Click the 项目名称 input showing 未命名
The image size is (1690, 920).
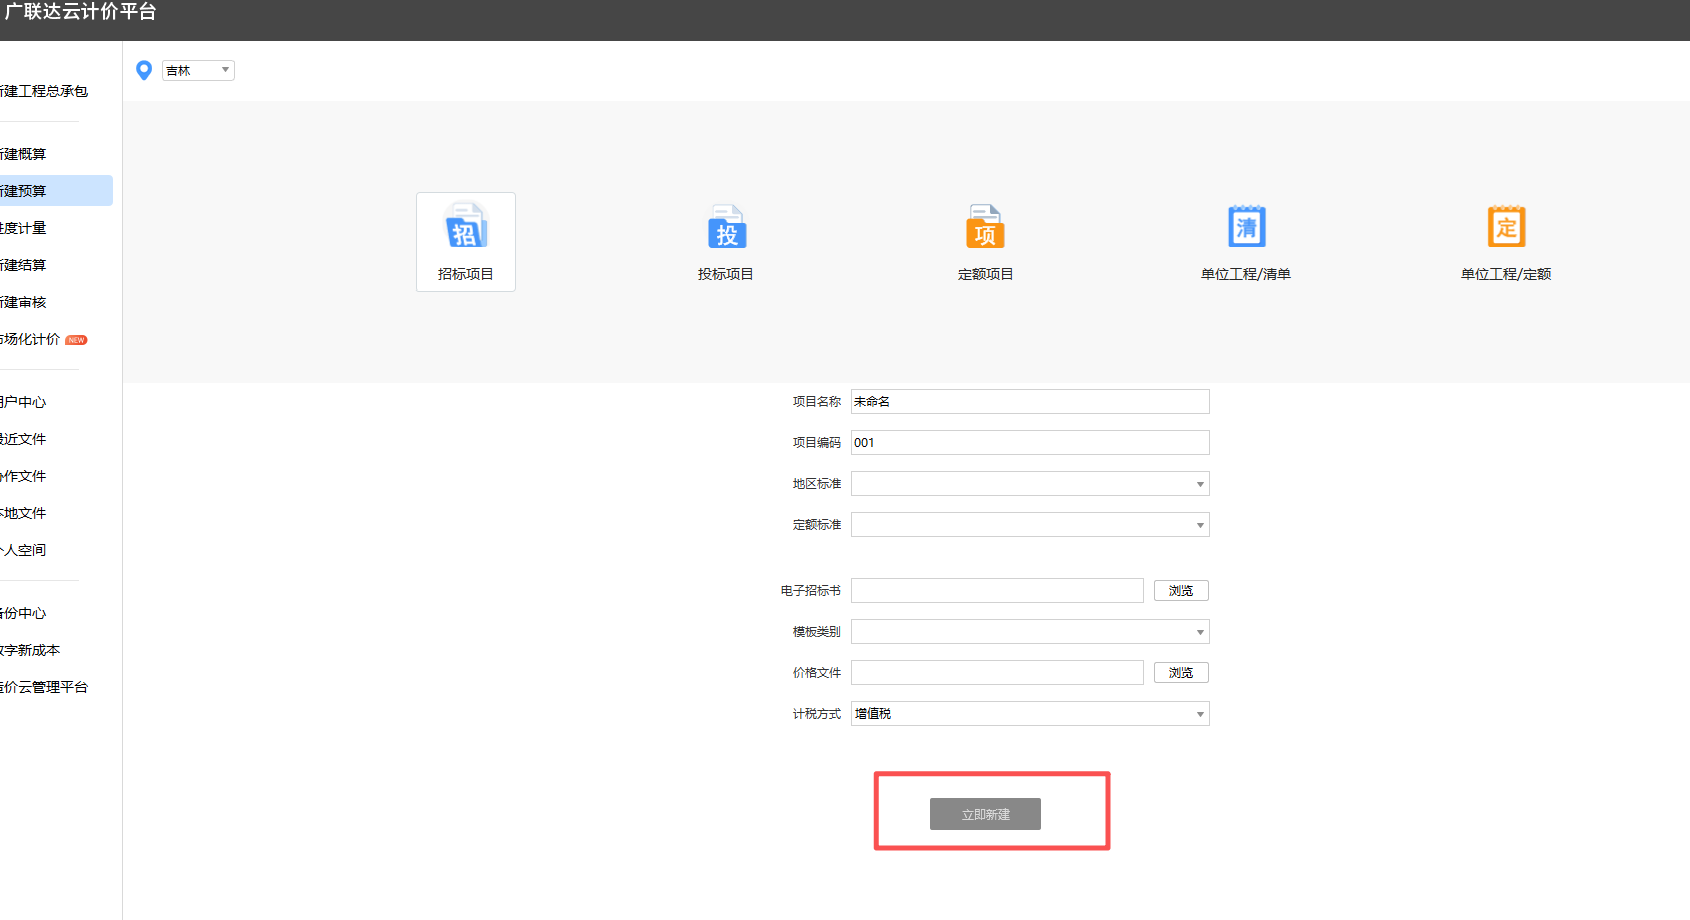click(1030, 401)
